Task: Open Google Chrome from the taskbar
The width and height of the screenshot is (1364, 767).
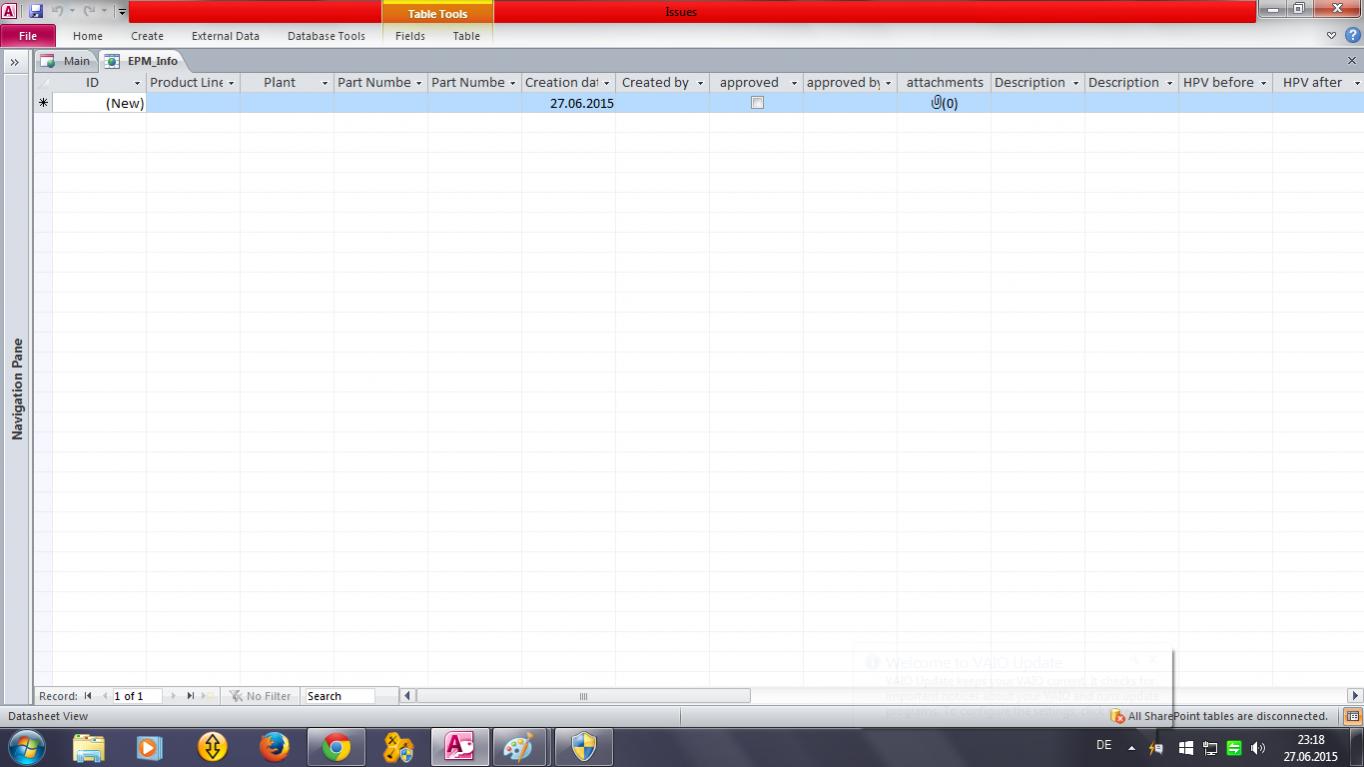Action: (x=336, y=747)
